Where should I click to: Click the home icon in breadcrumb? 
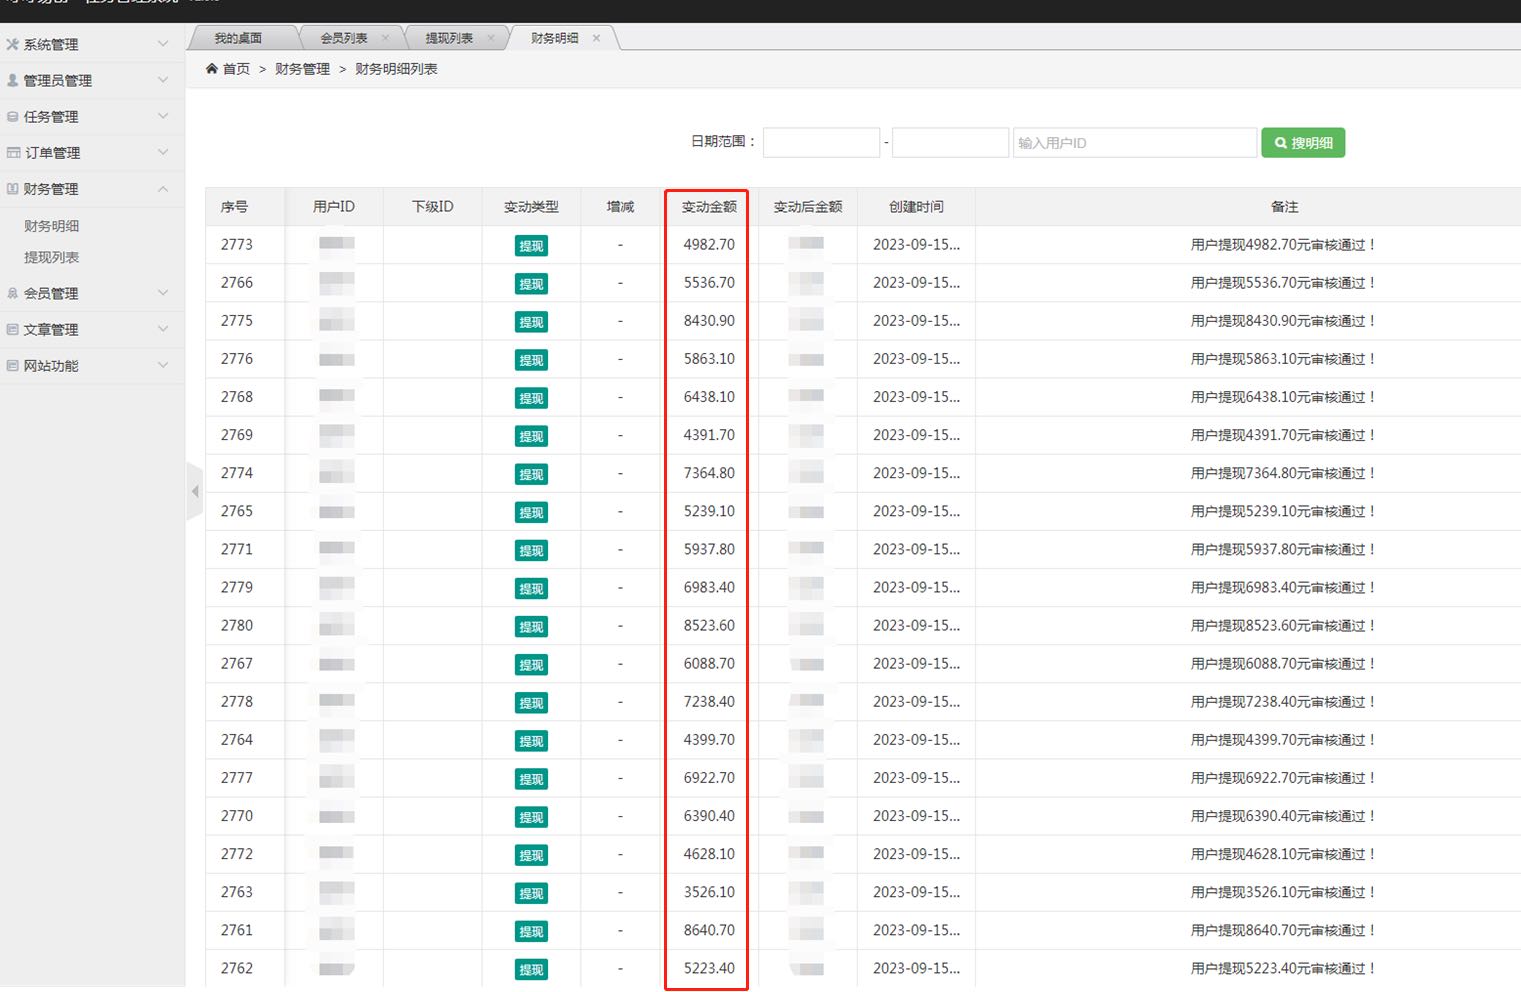pos(212,69)
